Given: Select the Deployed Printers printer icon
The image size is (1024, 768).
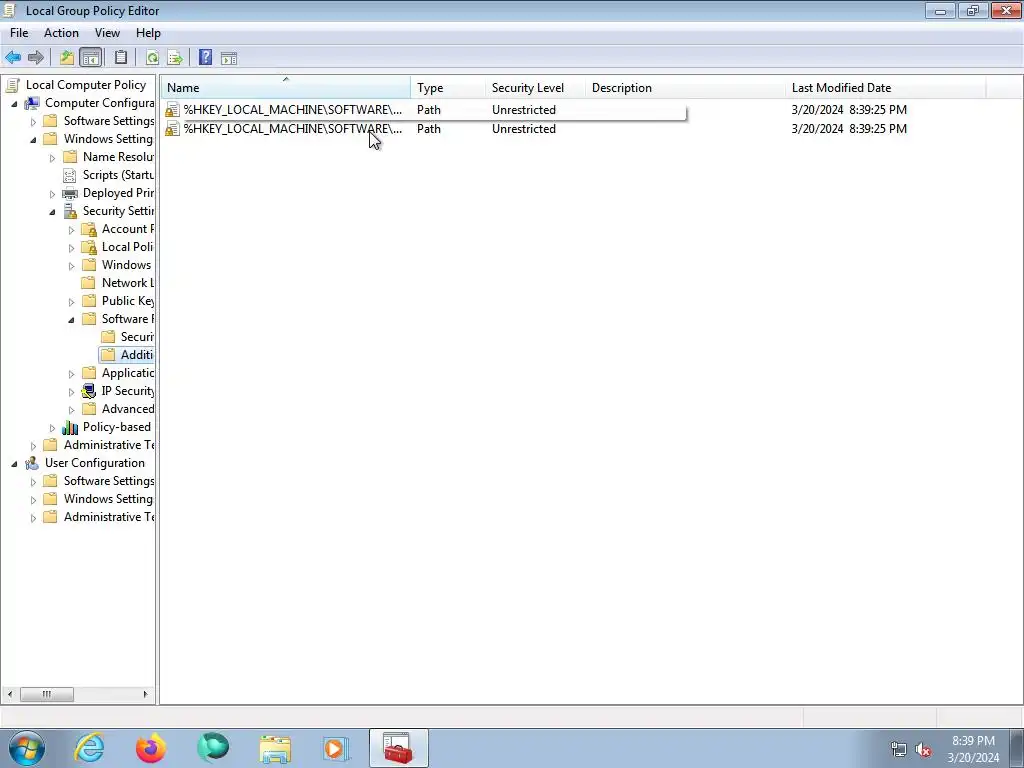Looking at the screenshot, I should pos(69,193).
